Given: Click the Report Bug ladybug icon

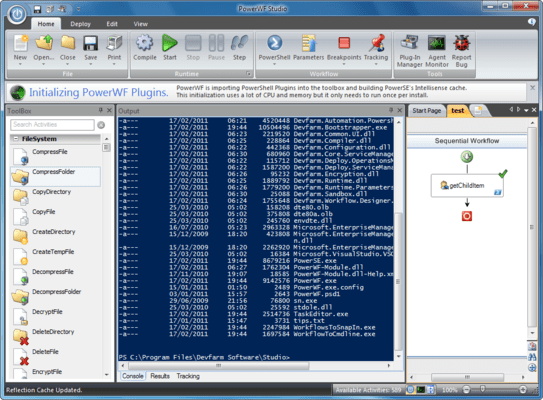Looking at the screenshot, I should tap(461, 43).
